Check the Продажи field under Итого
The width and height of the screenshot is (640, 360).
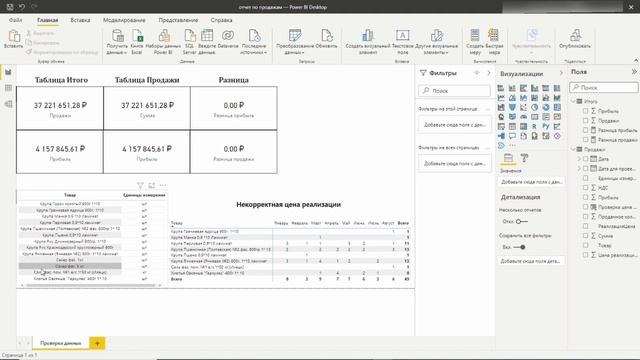coord(586,121)
